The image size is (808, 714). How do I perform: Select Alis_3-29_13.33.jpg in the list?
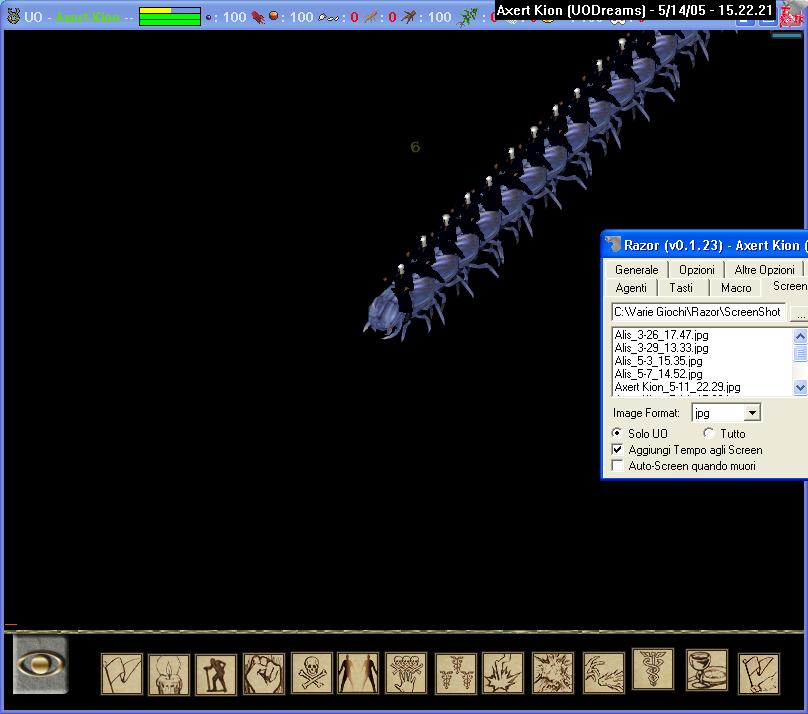pyautogui.click(x=661, y=348)
